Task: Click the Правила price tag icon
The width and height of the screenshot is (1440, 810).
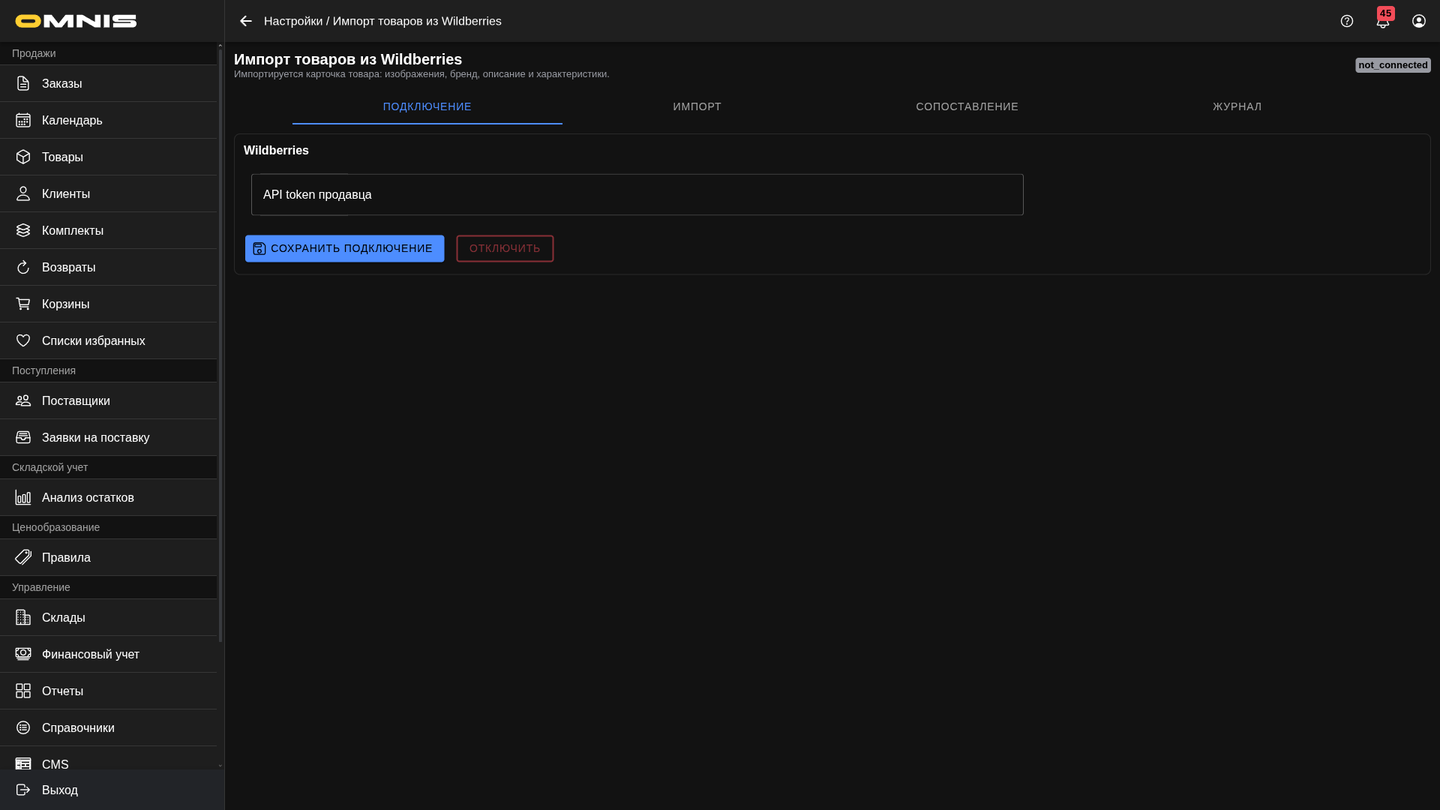Action: [23, 558]
